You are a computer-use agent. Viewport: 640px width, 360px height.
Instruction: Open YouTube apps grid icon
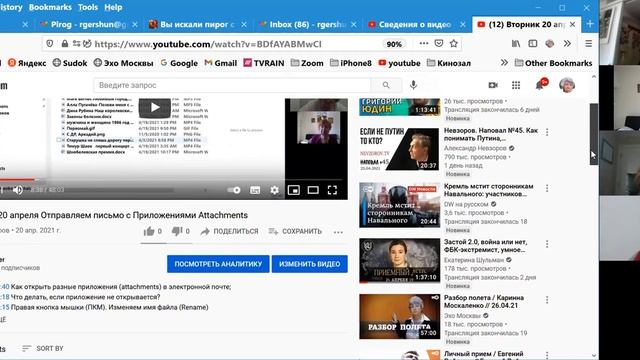click(516, 85)
